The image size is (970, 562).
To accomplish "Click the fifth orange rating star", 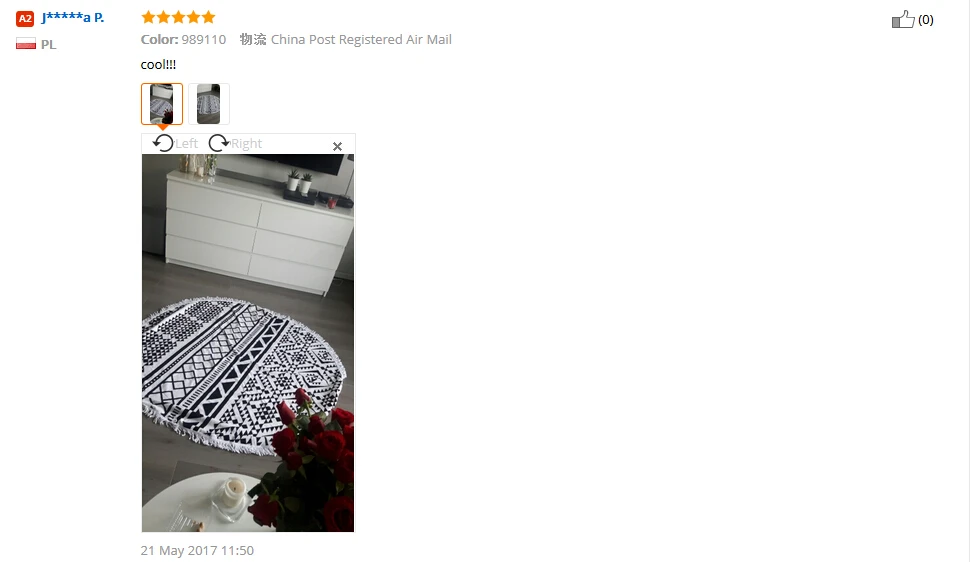I will 208,17.
